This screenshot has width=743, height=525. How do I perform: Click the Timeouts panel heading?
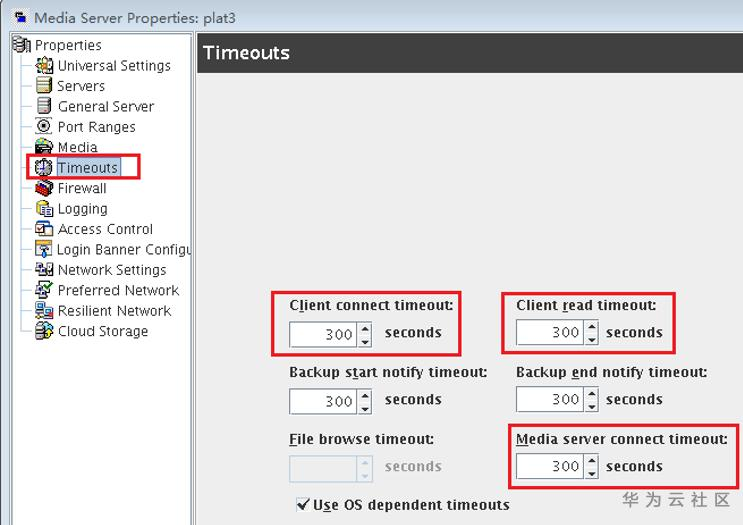246,53
